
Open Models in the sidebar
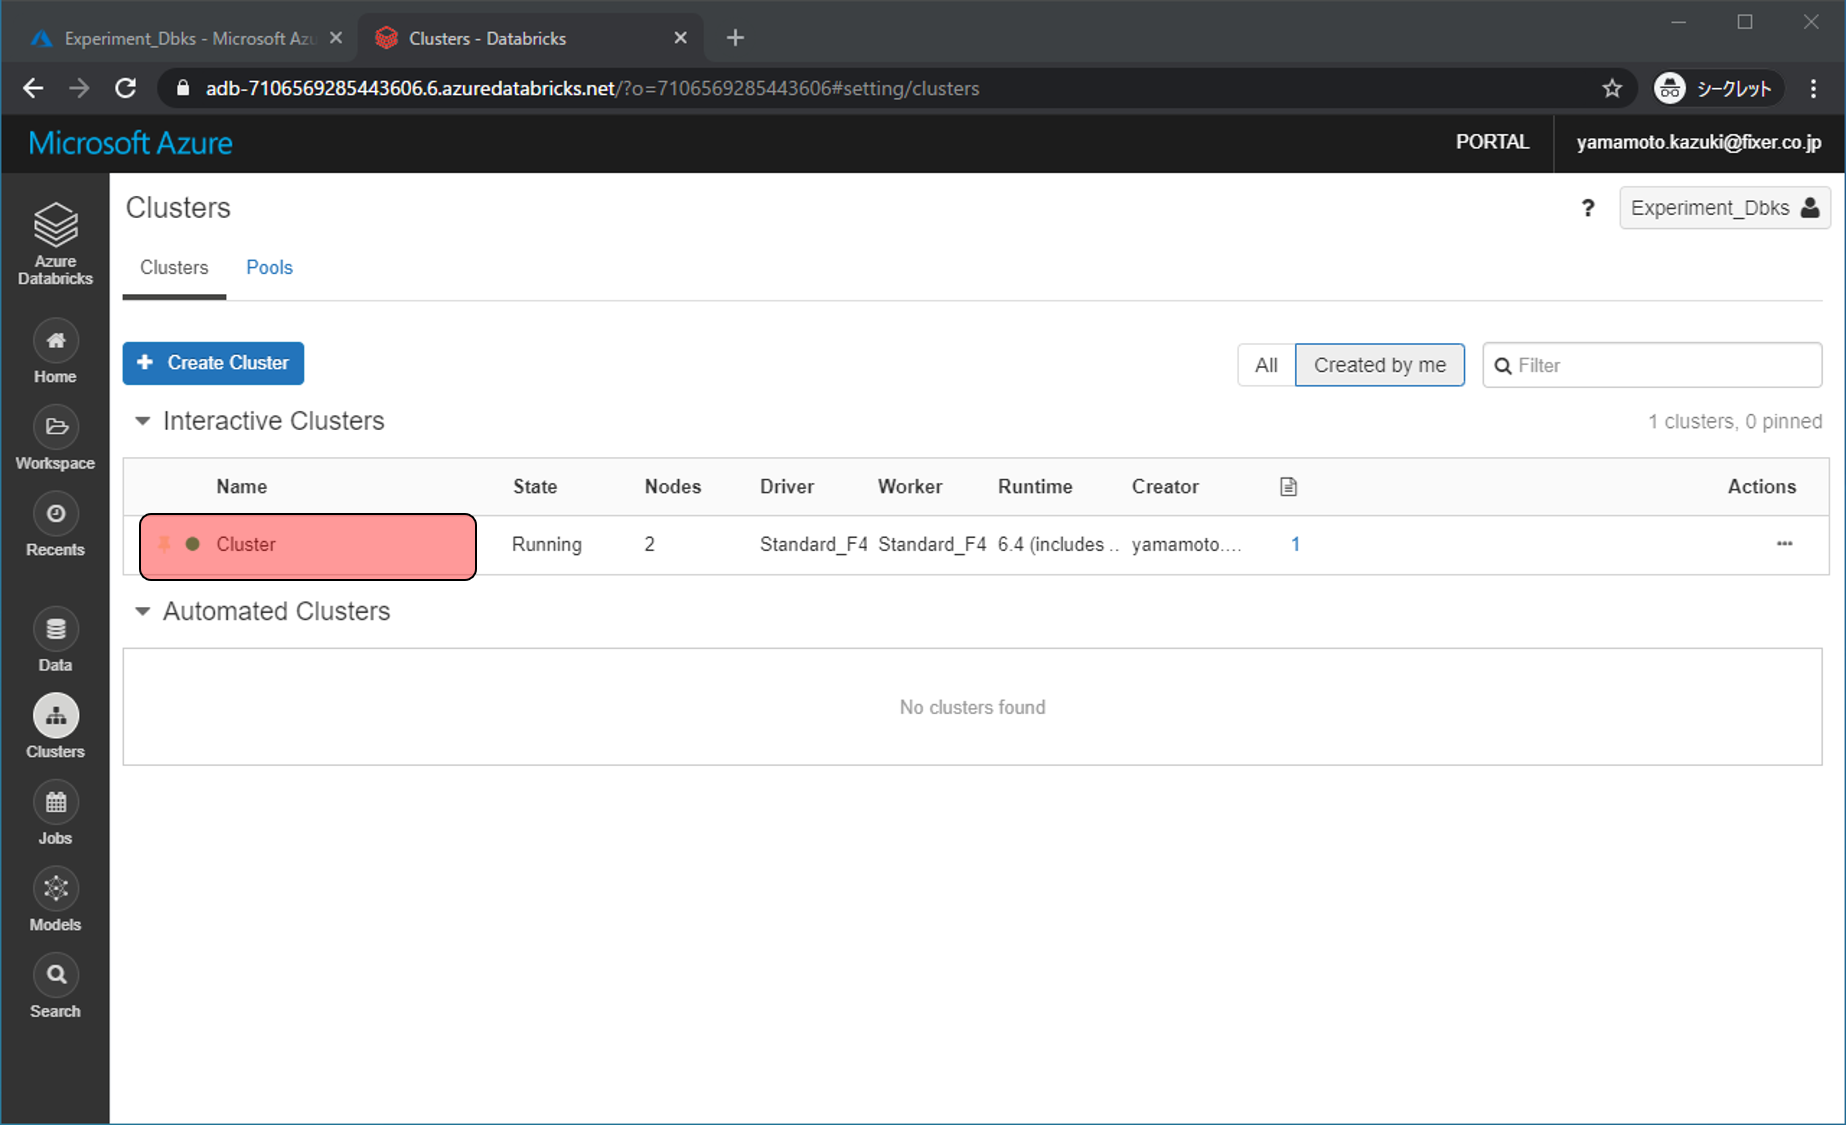[x=55, y=900]
